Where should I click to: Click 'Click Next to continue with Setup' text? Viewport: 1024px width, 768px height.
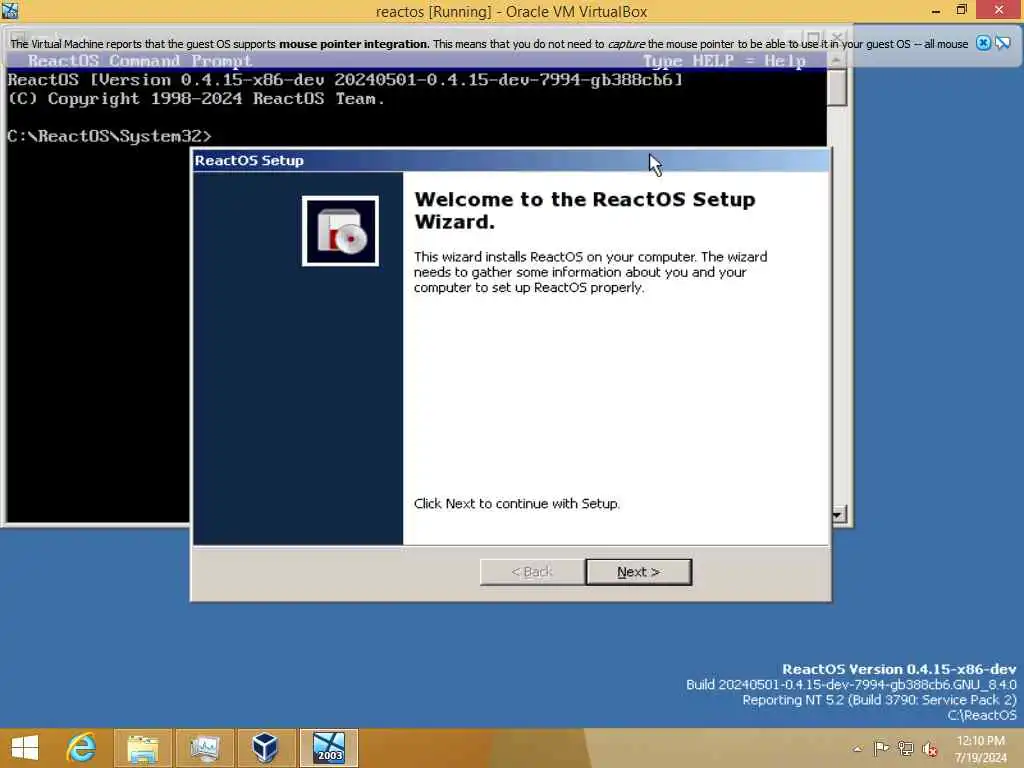click(517, 504)
